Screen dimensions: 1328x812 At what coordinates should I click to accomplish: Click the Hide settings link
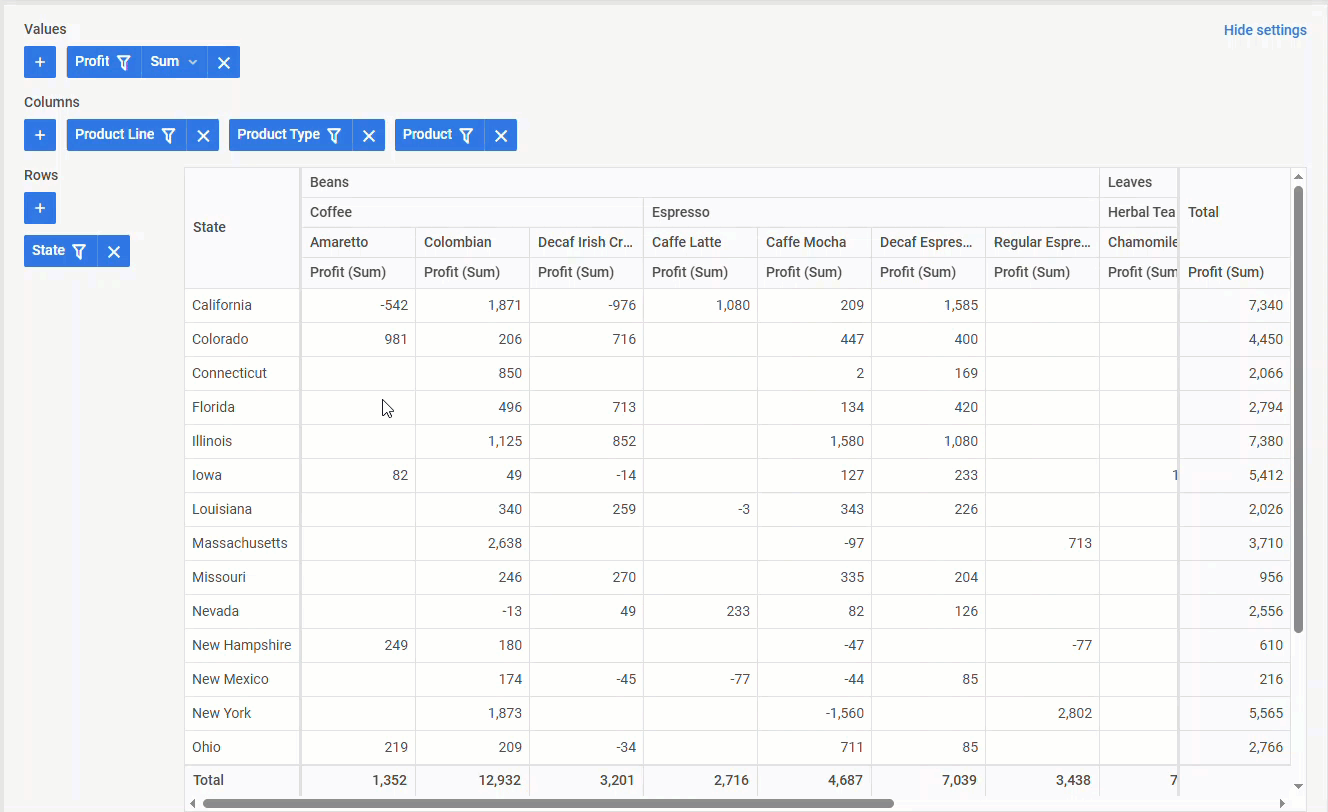pos(1265,30)
